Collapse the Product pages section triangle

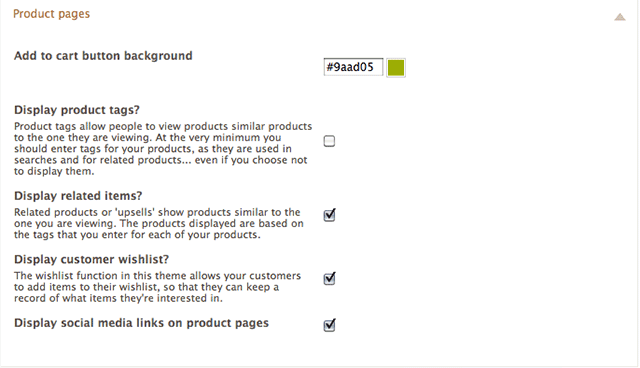[620, 17]
